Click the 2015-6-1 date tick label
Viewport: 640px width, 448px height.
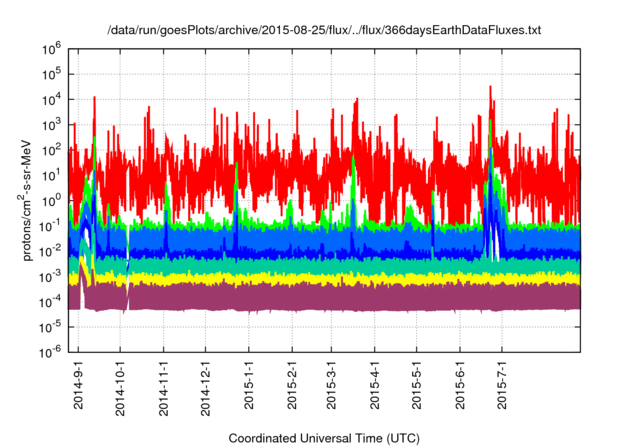[460, 385]
